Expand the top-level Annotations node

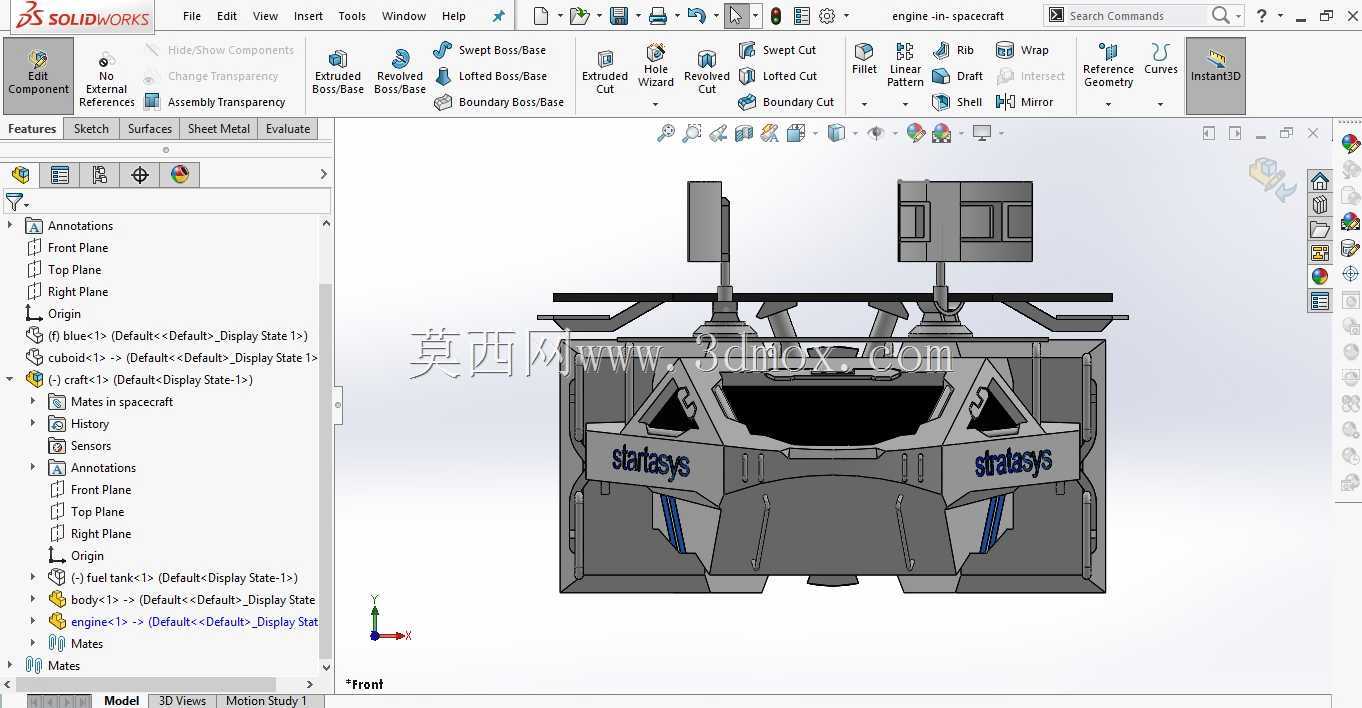(10, 226)
